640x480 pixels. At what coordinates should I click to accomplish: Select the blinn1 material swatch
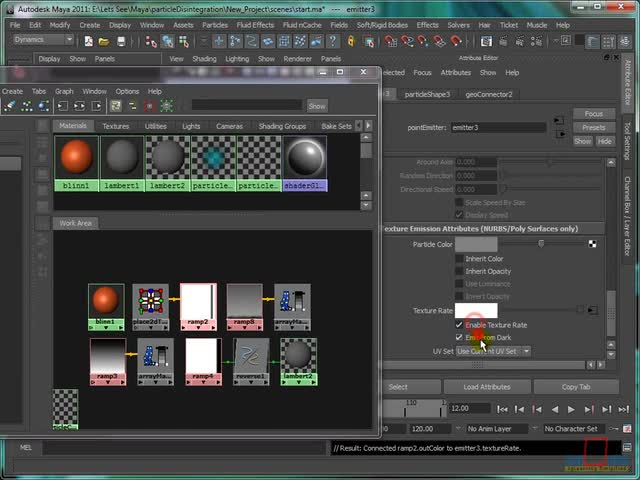coord(77,157)
